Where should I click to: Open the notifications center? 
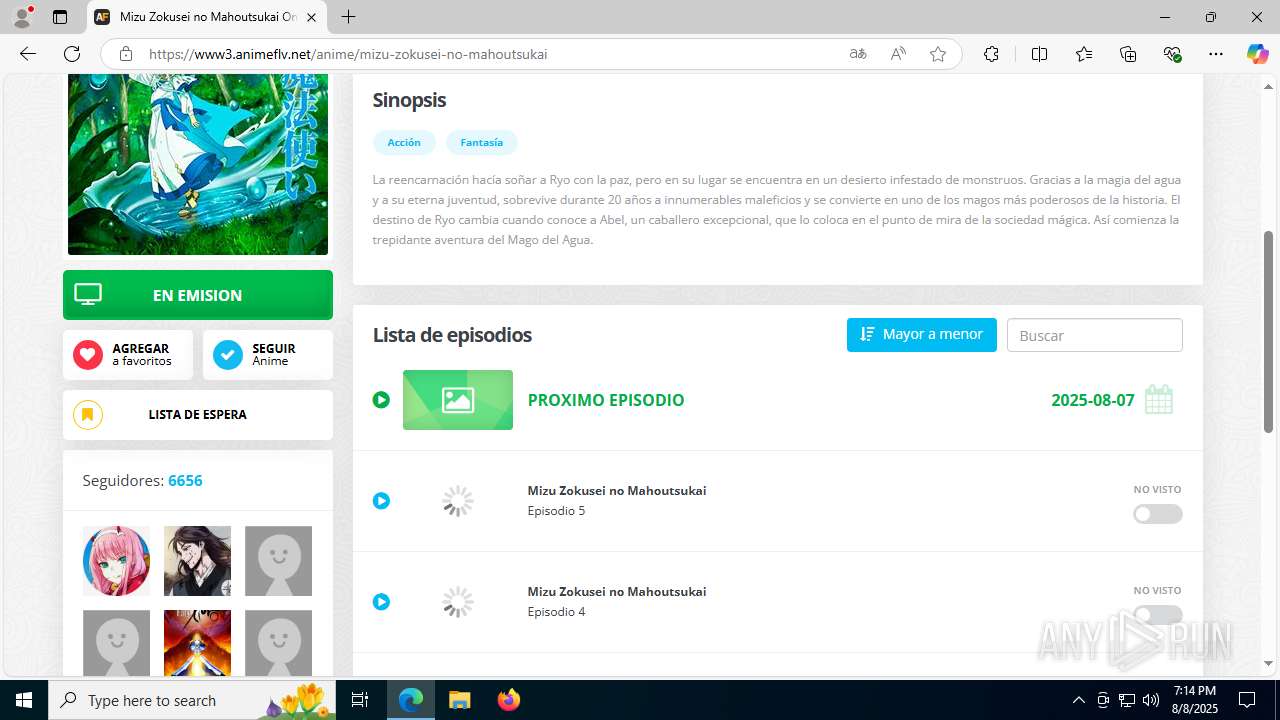[1248, 700]
